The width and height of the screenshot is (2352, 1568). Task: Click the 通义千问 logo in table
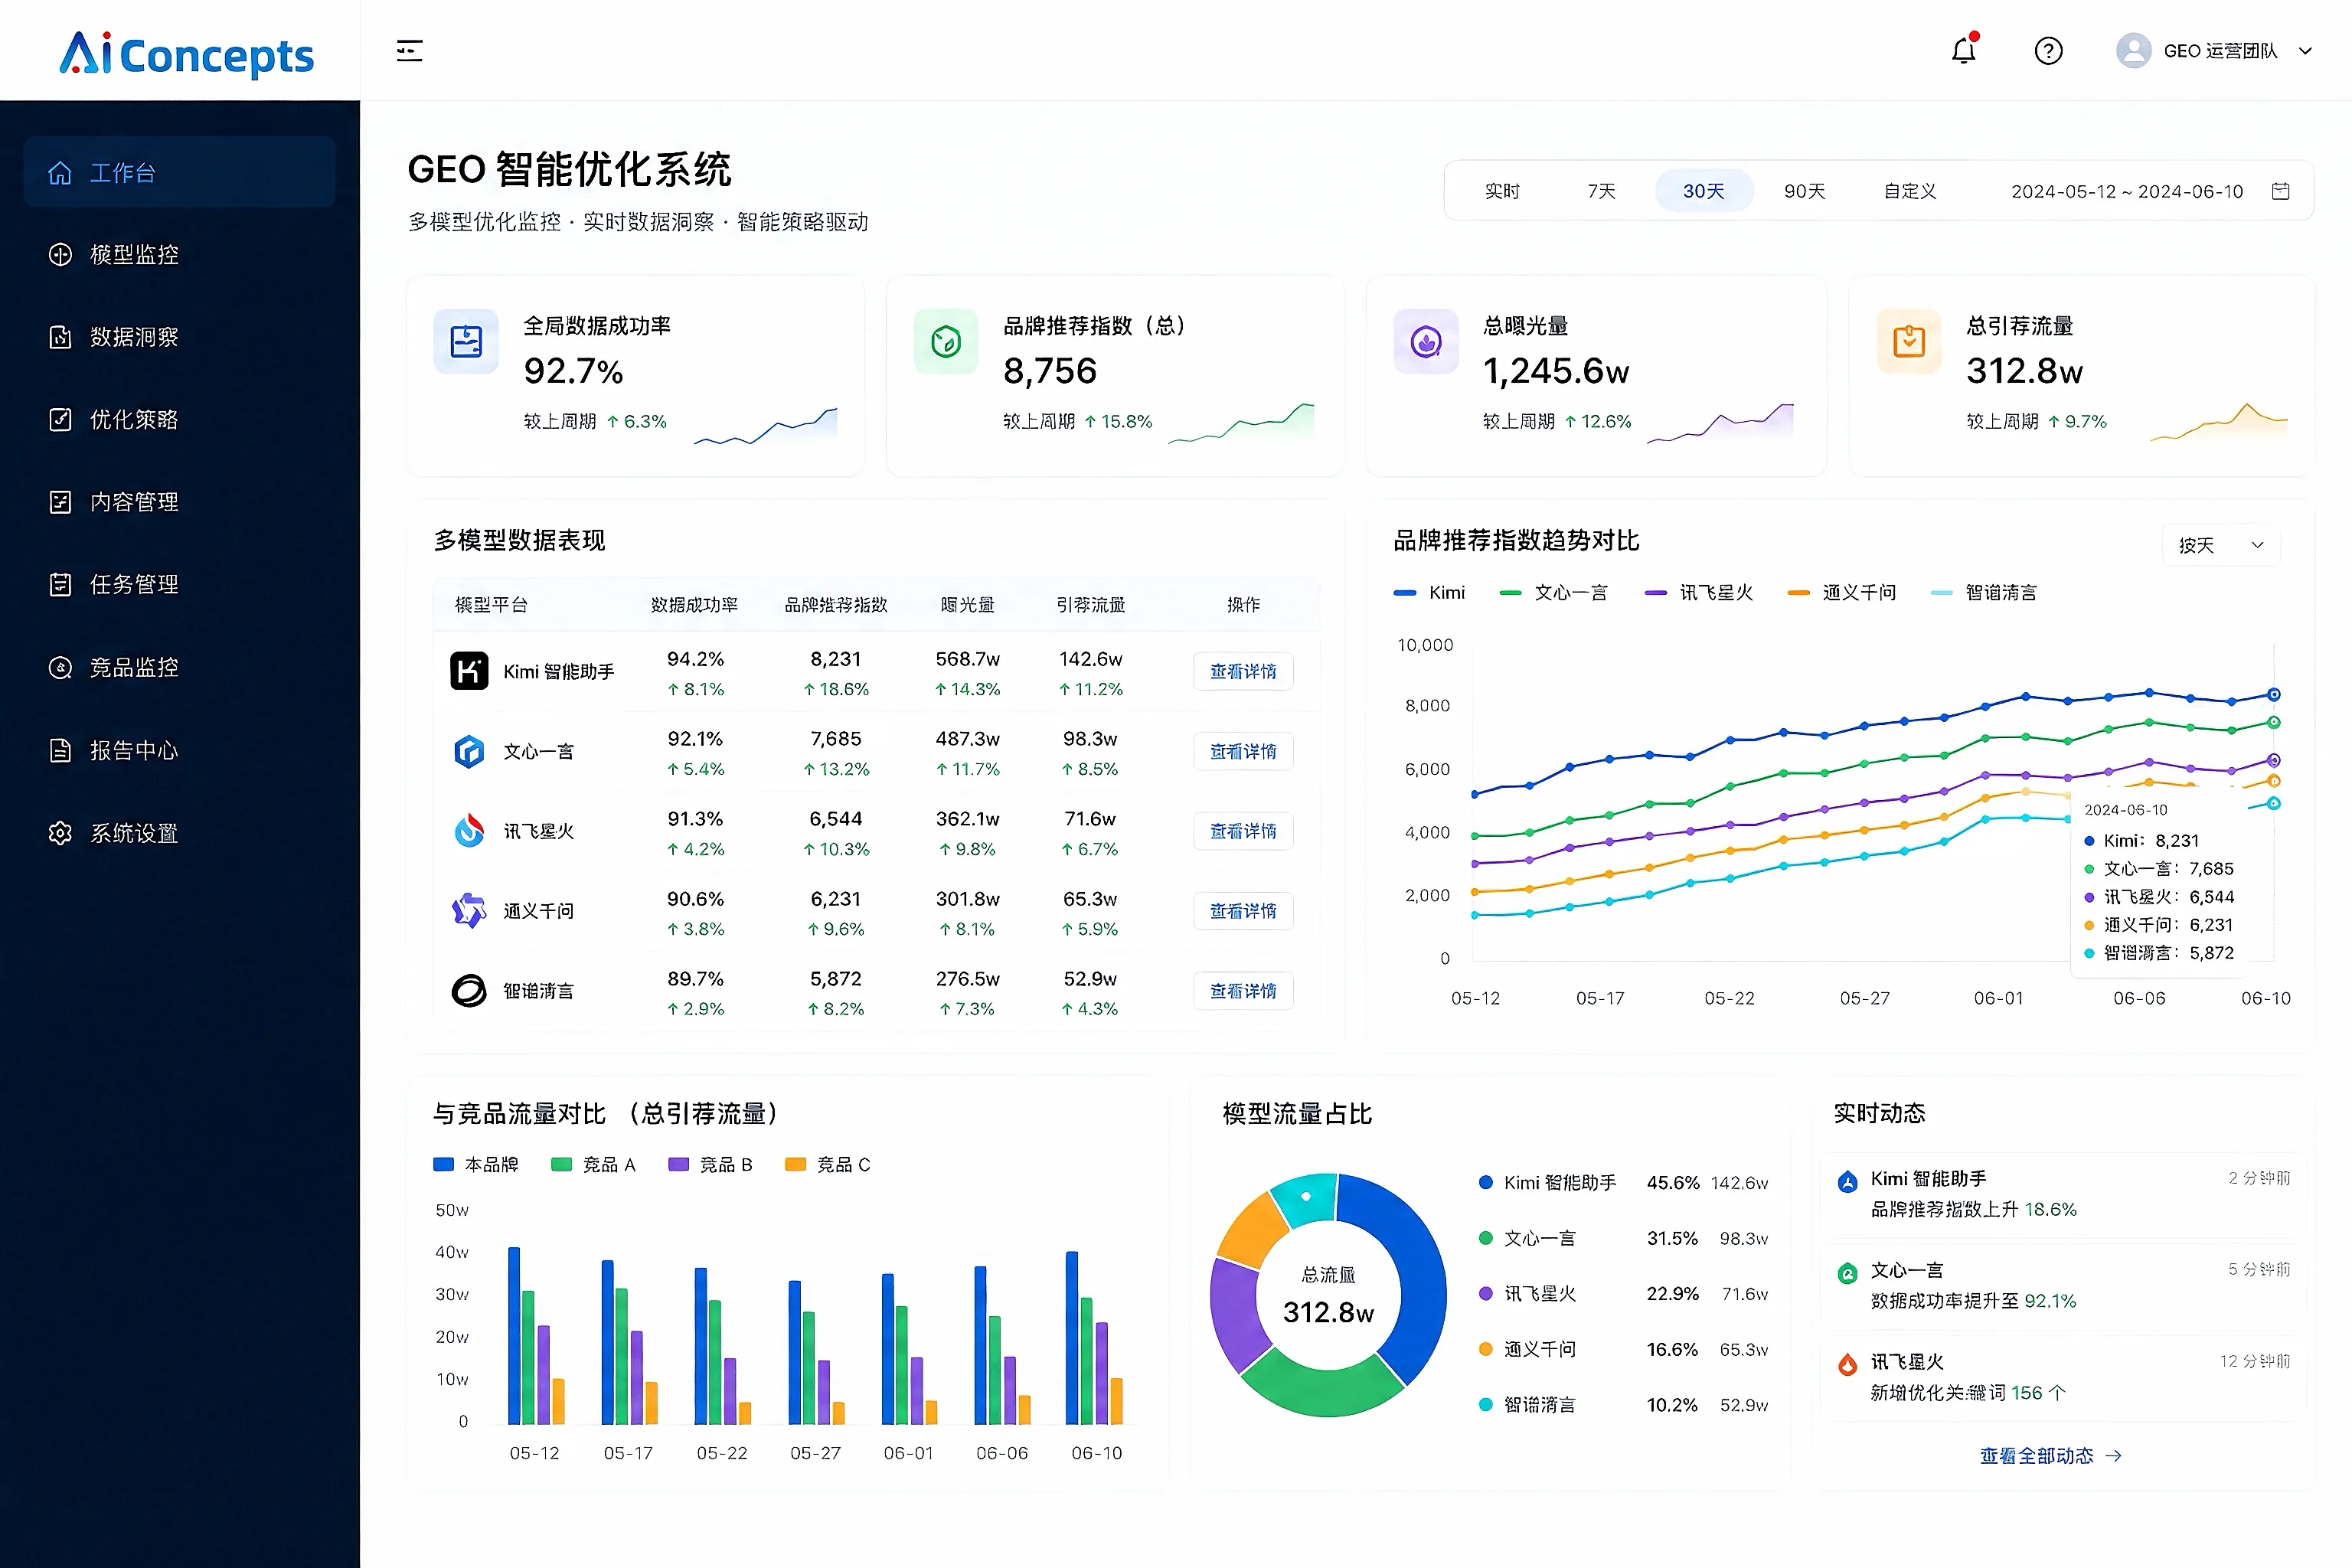469,911
